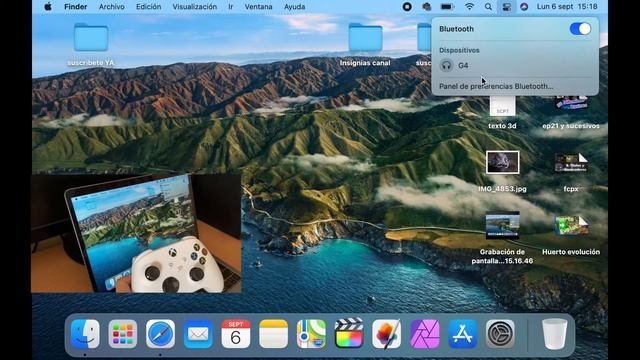Screen dimensions: 640x360
Task: Open the Finder menu
Action: coord(76,7)
